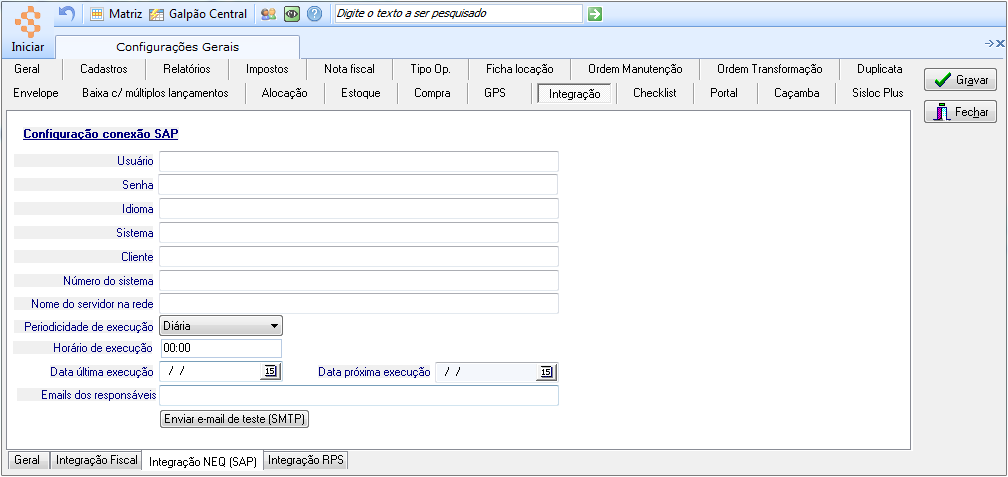The image size is (1008, 477).
Task: Open the Ordem Manutenção tab
Action: [x=635, y=69]
